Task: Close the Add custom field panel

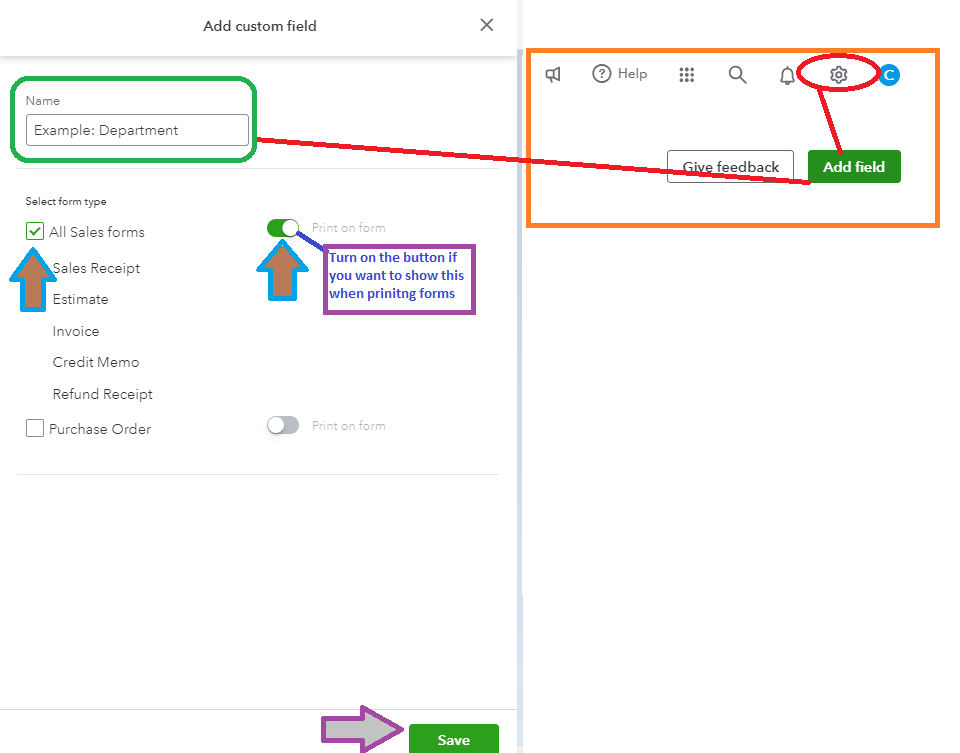Action: tap(487, 25)
